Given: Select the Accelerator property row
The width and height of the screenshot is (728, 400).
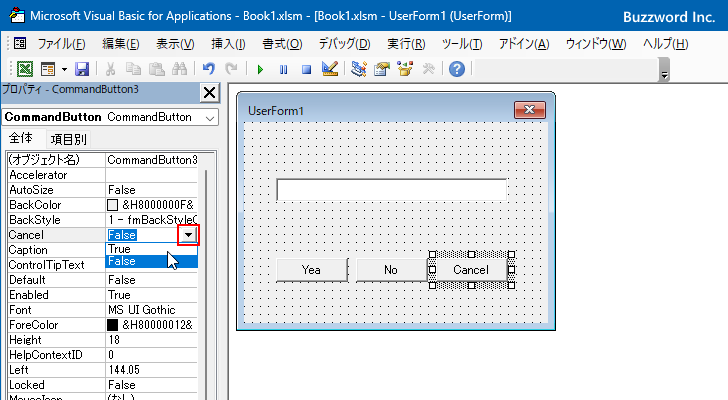Looking at the screenshot, I should (x=103, y=175).
